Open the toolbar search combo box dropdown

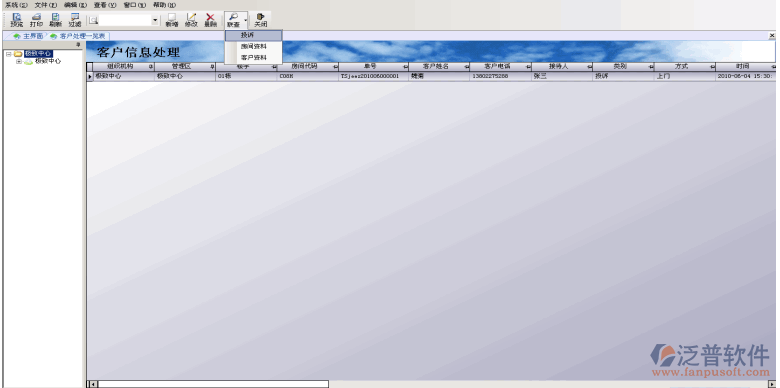tap(155, 20)
